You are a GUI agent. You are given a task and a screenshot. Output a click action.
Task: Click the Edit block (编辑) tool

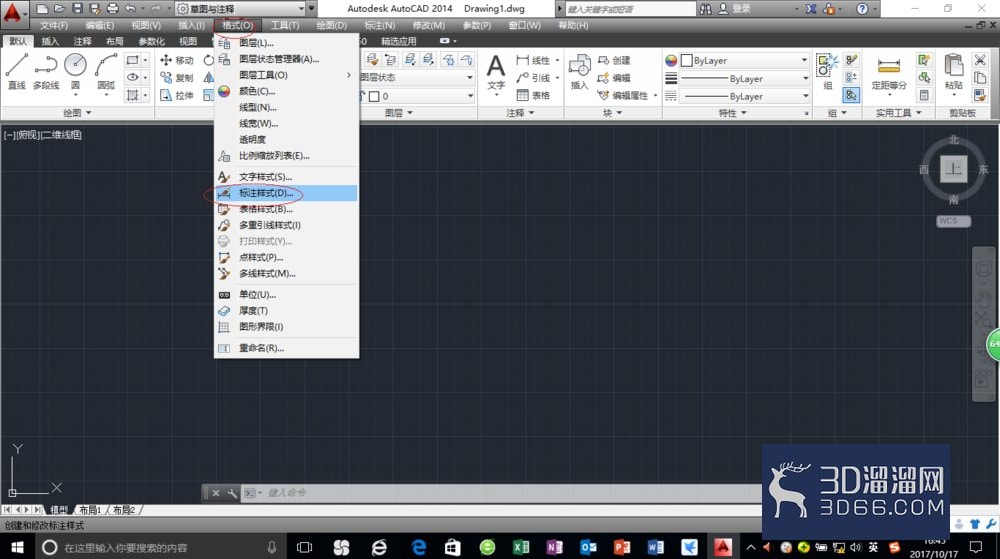pyautogui.click(x=614, y=78)
